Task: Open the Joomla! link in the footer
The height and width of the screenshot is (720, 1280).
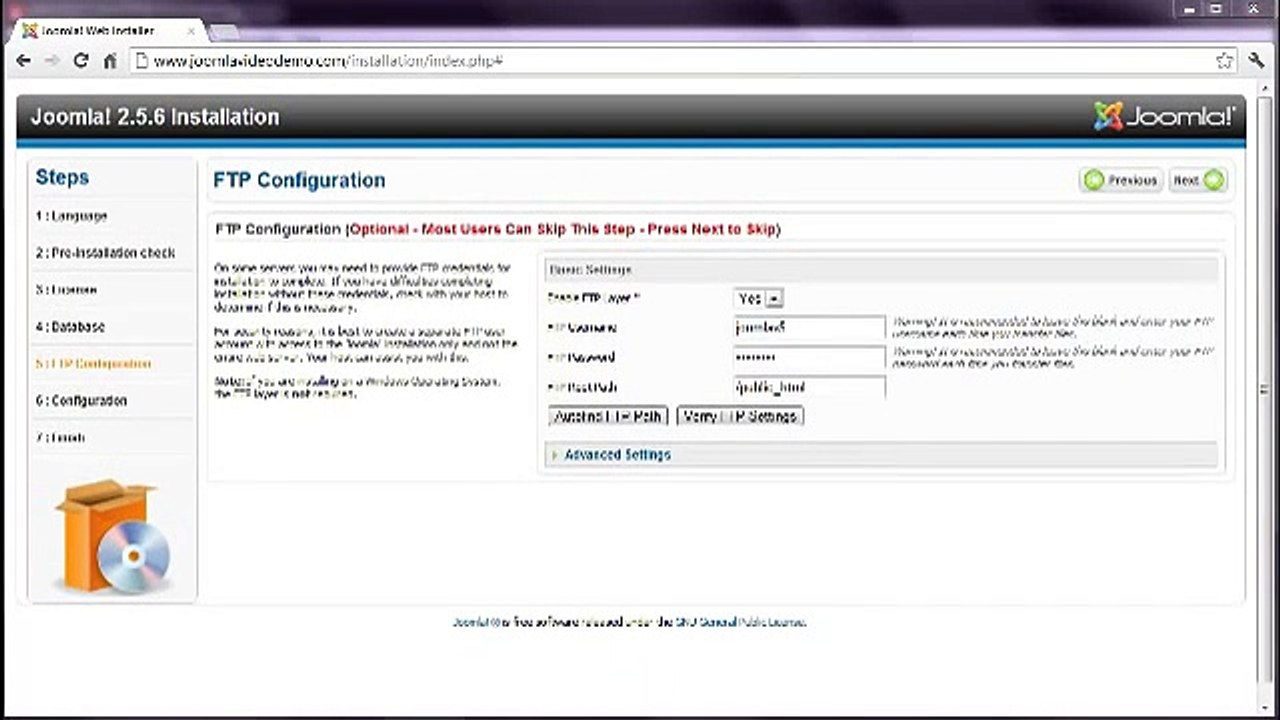Action: pos(473,622)
